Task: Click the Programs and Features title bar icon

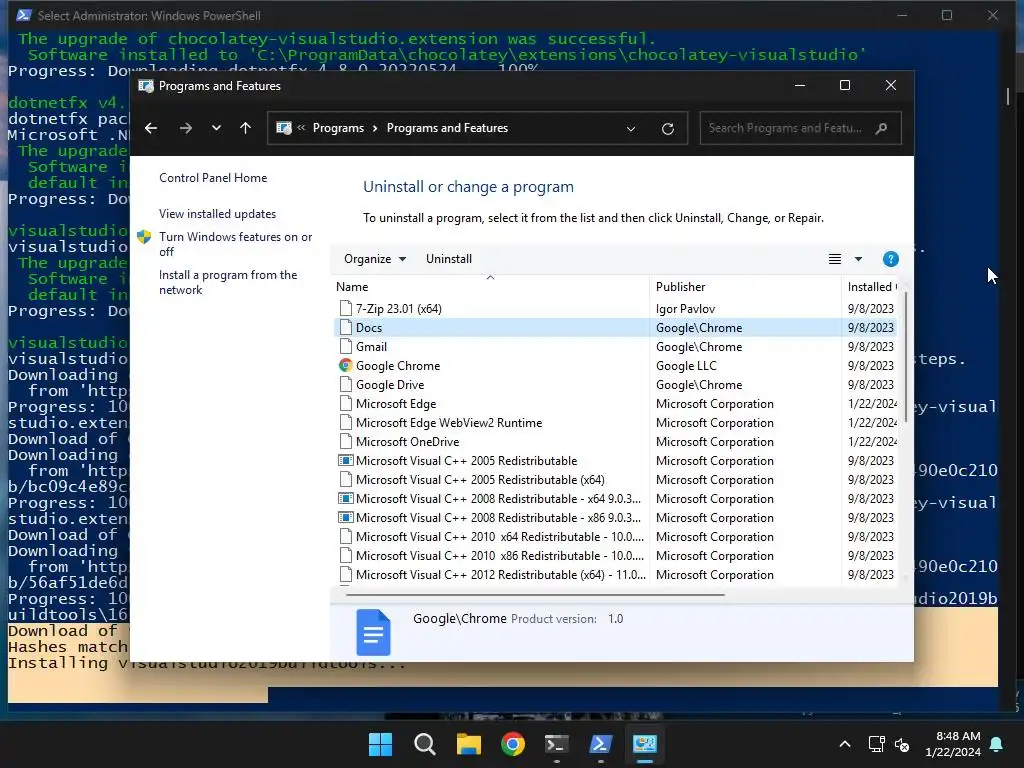Action: tap(146, 86)
